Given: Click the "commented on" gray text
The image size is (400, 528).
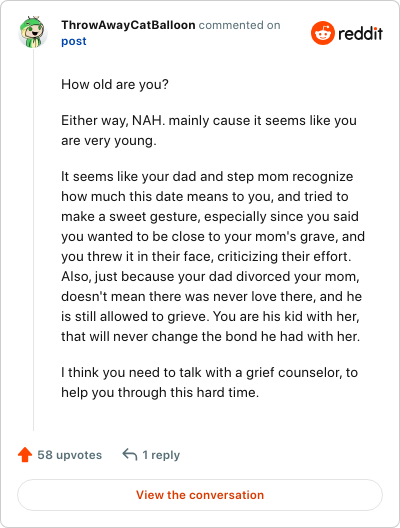Looking at the screenshot, I should (x=239, y=25).
